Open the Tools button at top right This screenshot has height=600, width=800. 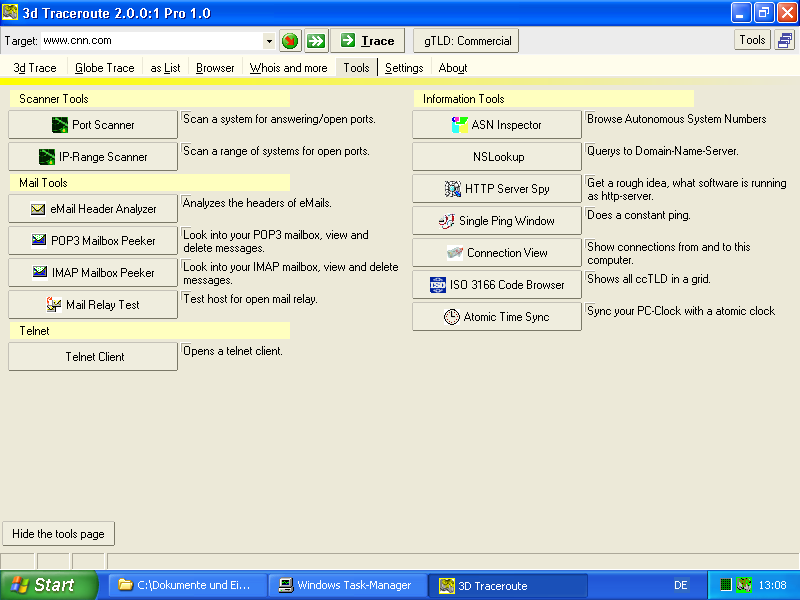[752, 40]
